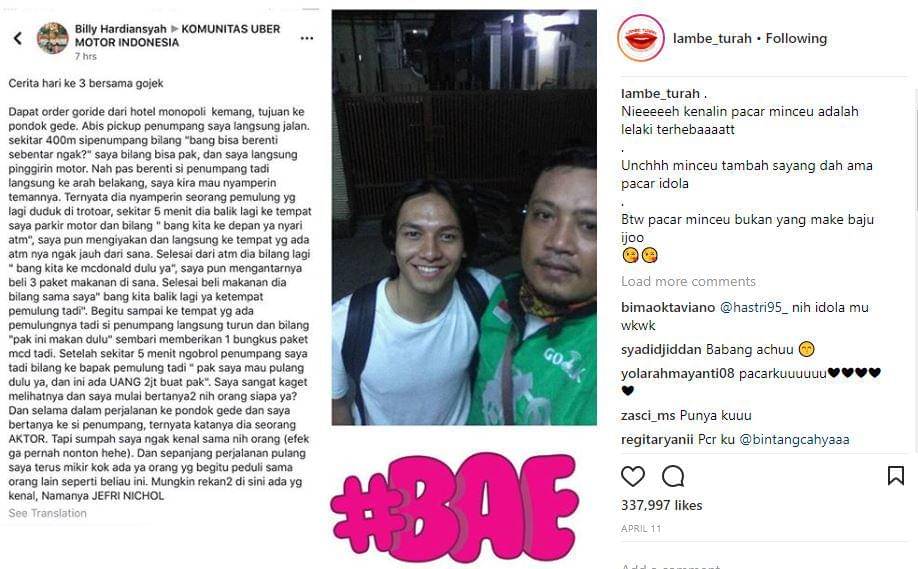Expand Load more comments
Viewport: 918px width, 569px height.
688,282
